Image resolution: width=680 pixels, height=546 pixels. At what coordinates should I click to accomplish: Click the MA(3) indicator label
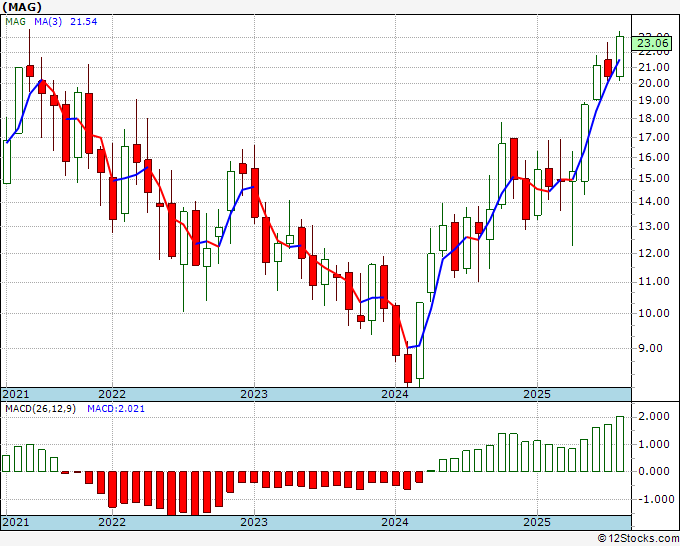pos(48,21)
